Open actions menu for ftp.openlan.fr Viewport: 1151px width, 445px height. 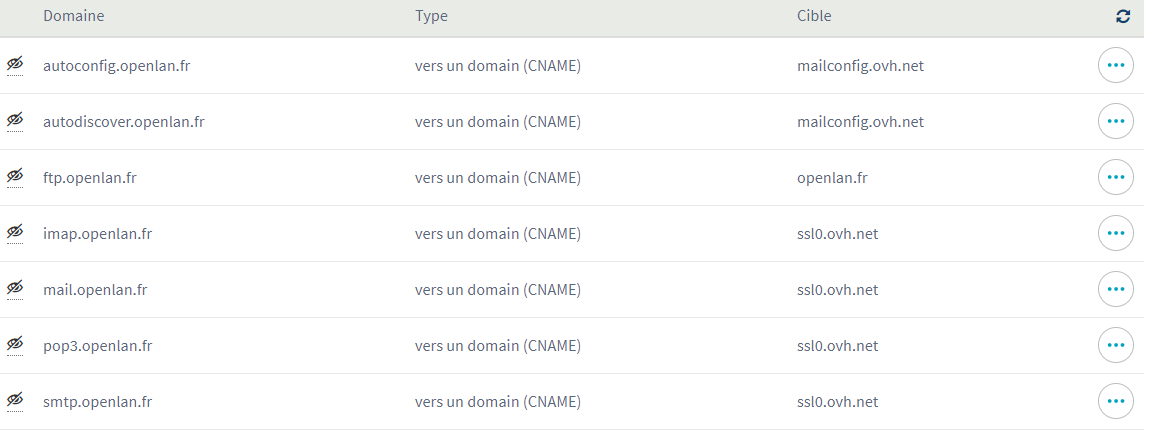pos(1116,178)
